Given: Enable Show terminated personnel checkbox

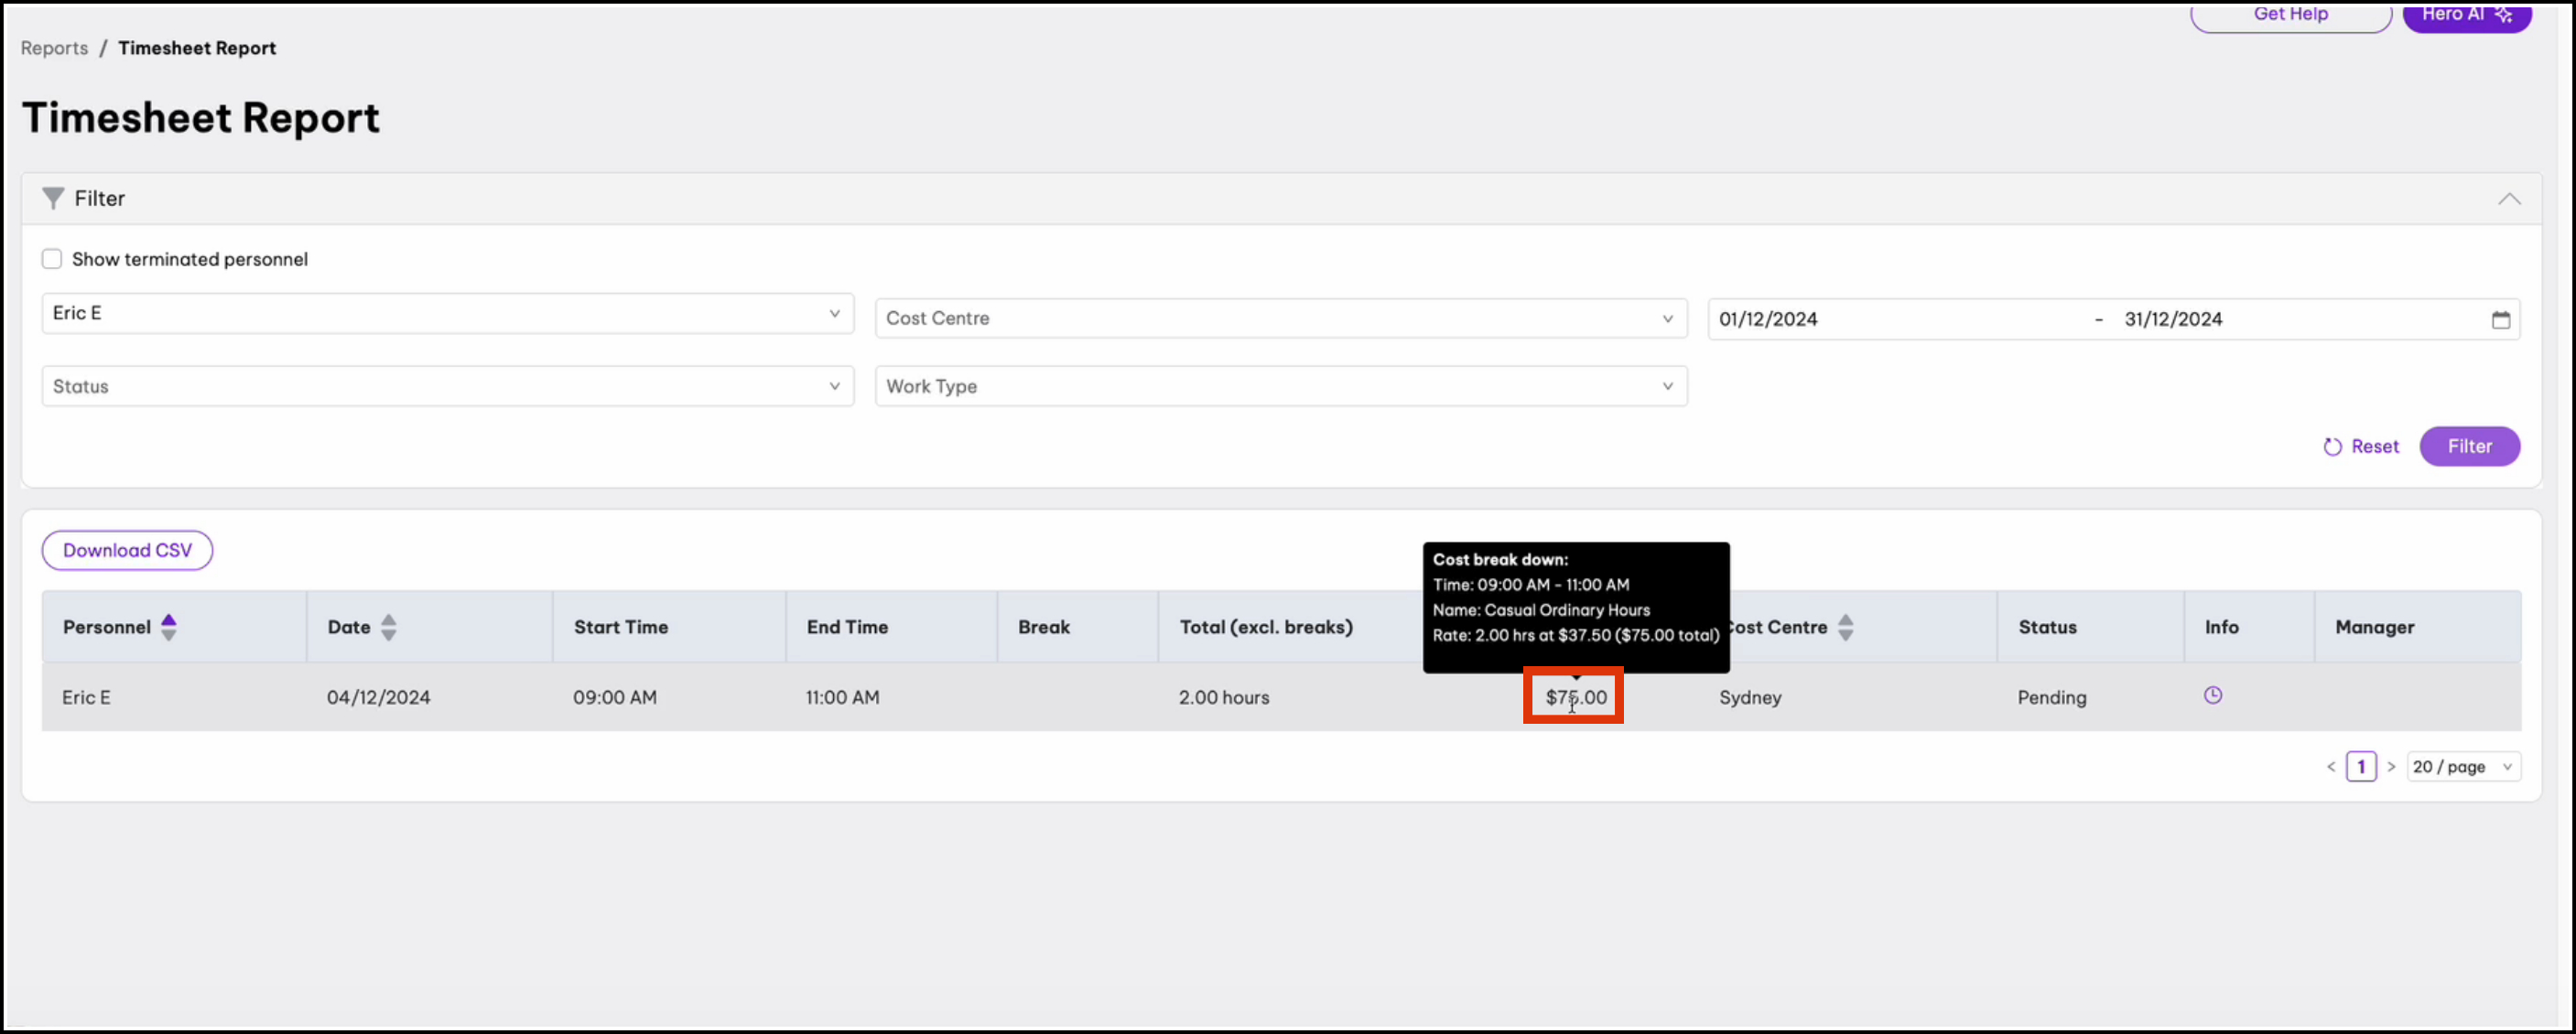Looking at the screenshot, I should click(x=52, y=259).
